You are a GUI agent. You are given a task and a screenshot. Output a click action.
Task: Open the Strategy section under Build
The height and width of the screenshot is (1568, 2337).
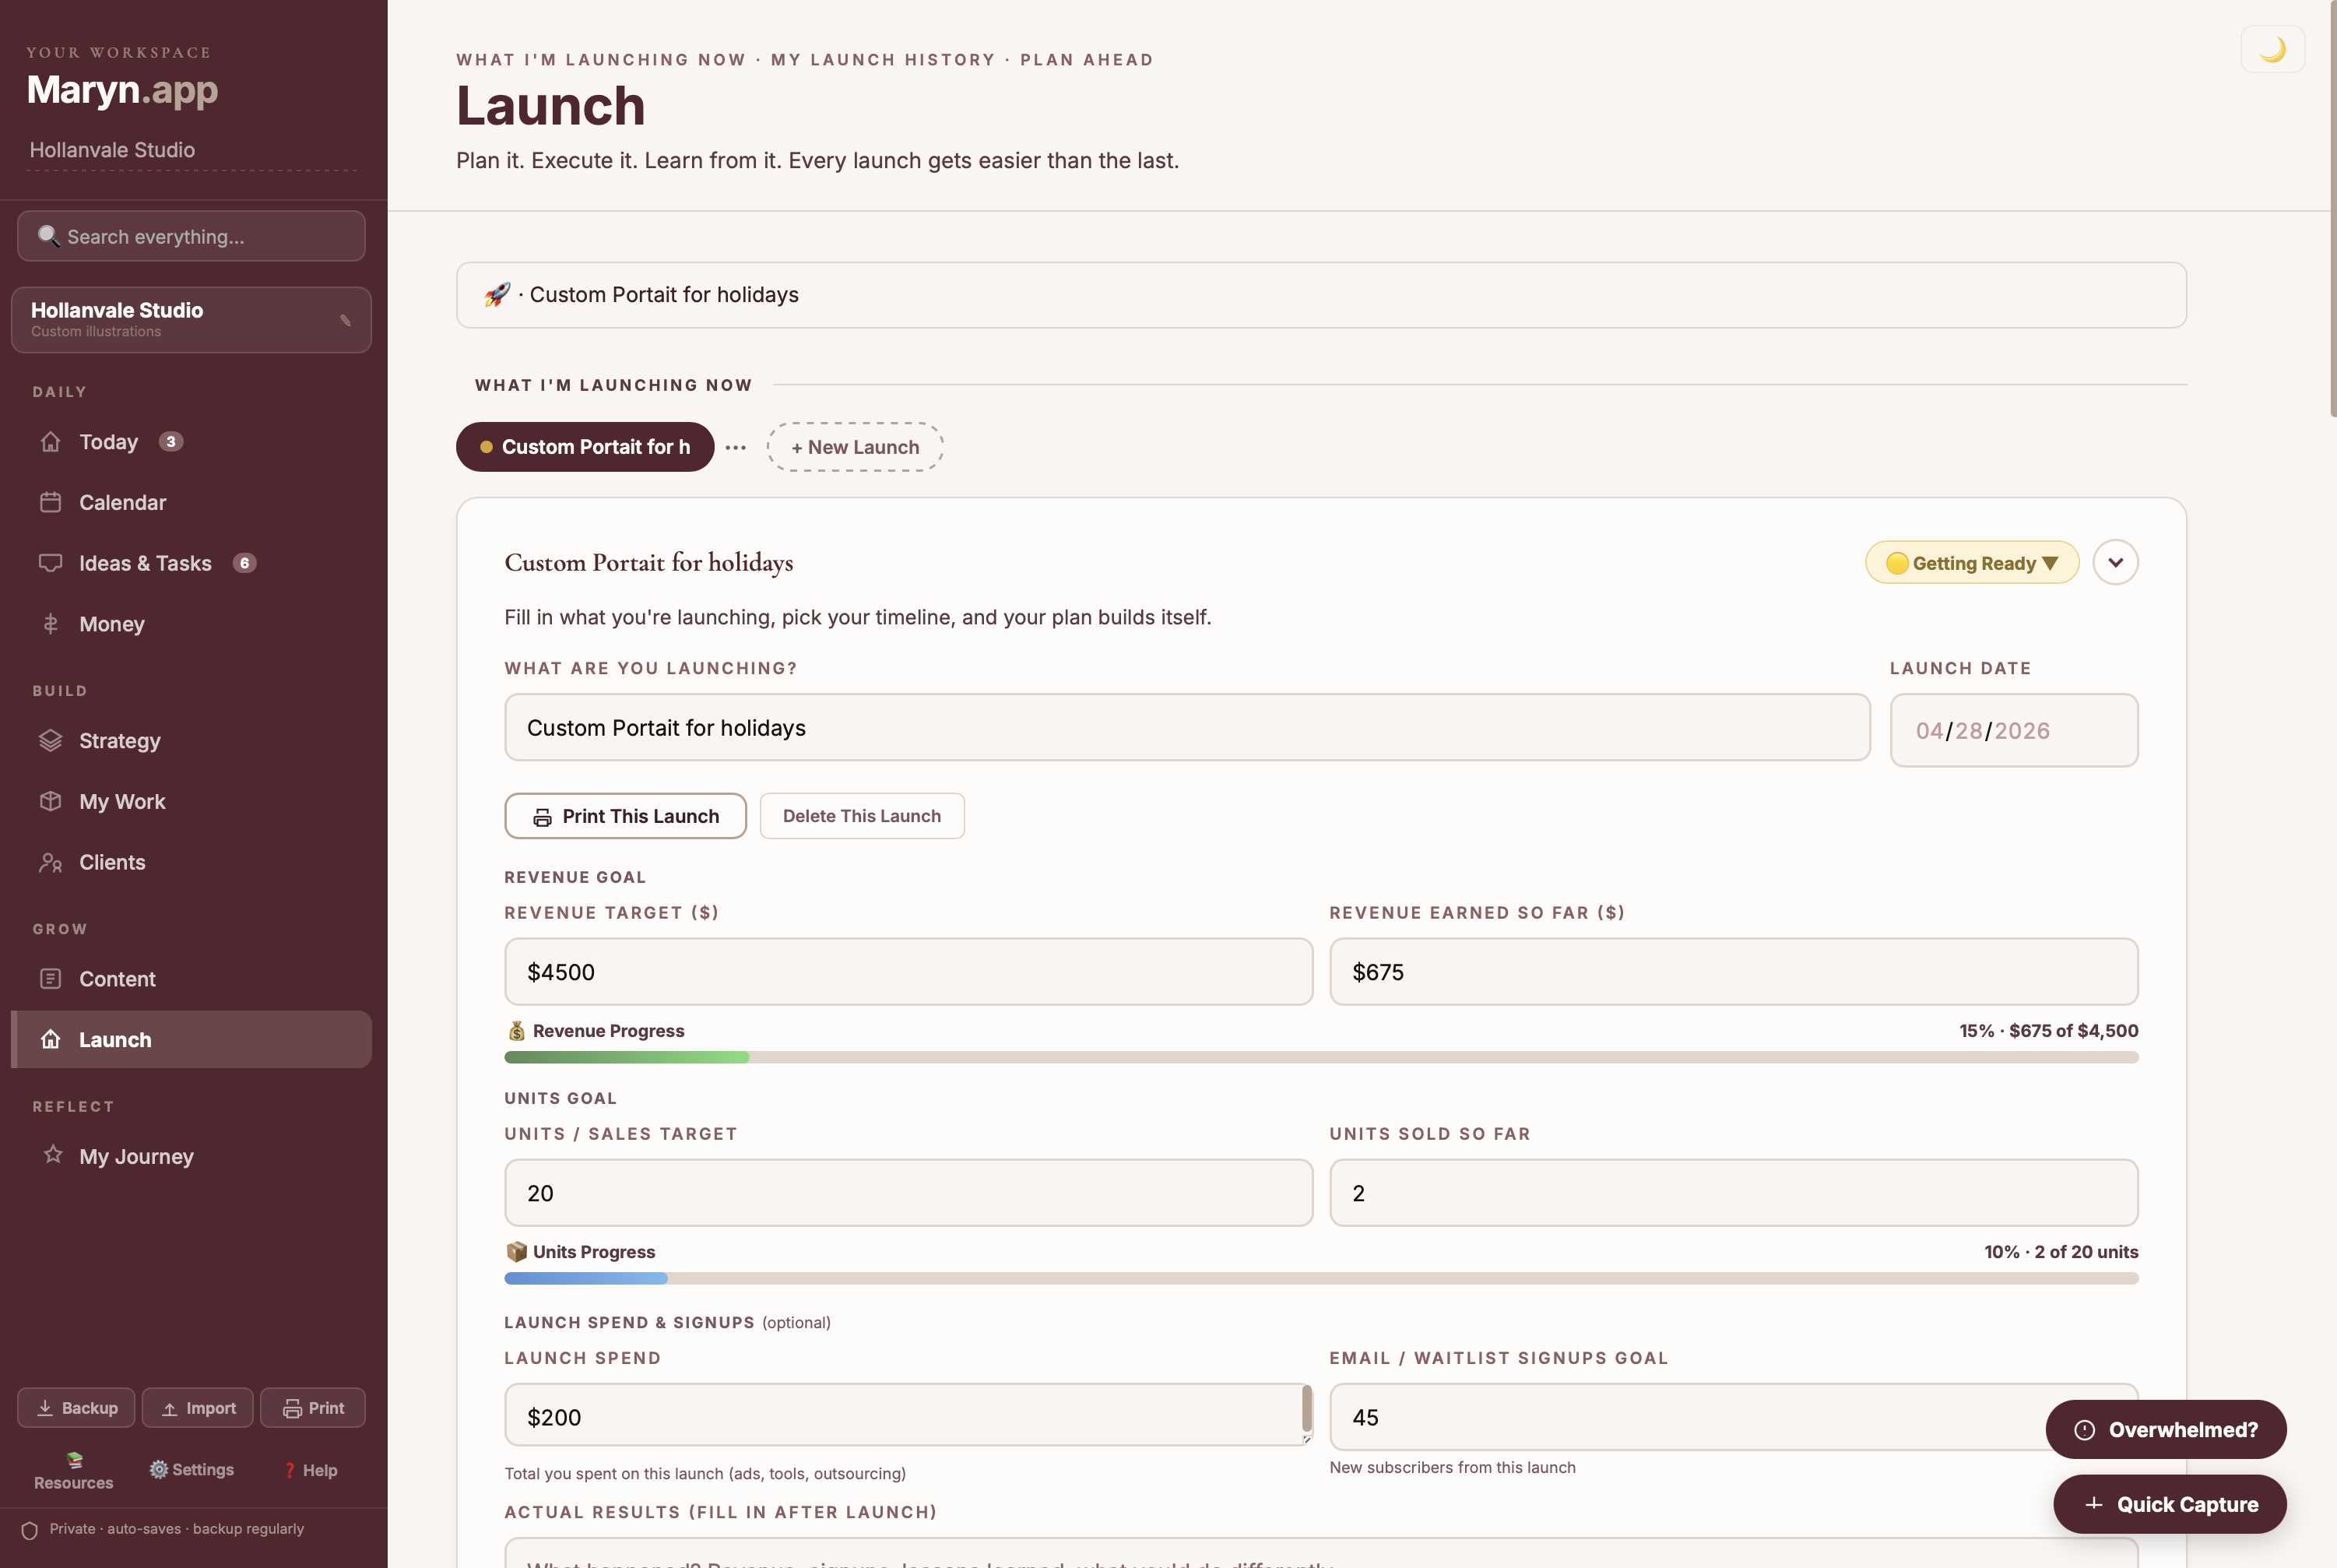point(119,740)
